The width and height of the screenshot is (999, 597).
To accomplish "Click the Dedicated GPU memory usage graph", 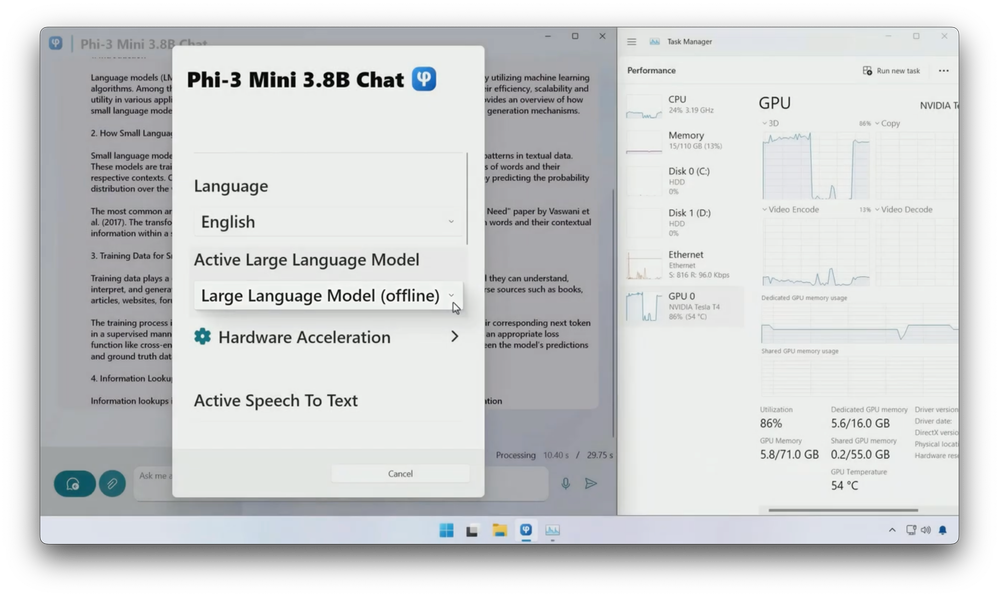I will (859, 324).
